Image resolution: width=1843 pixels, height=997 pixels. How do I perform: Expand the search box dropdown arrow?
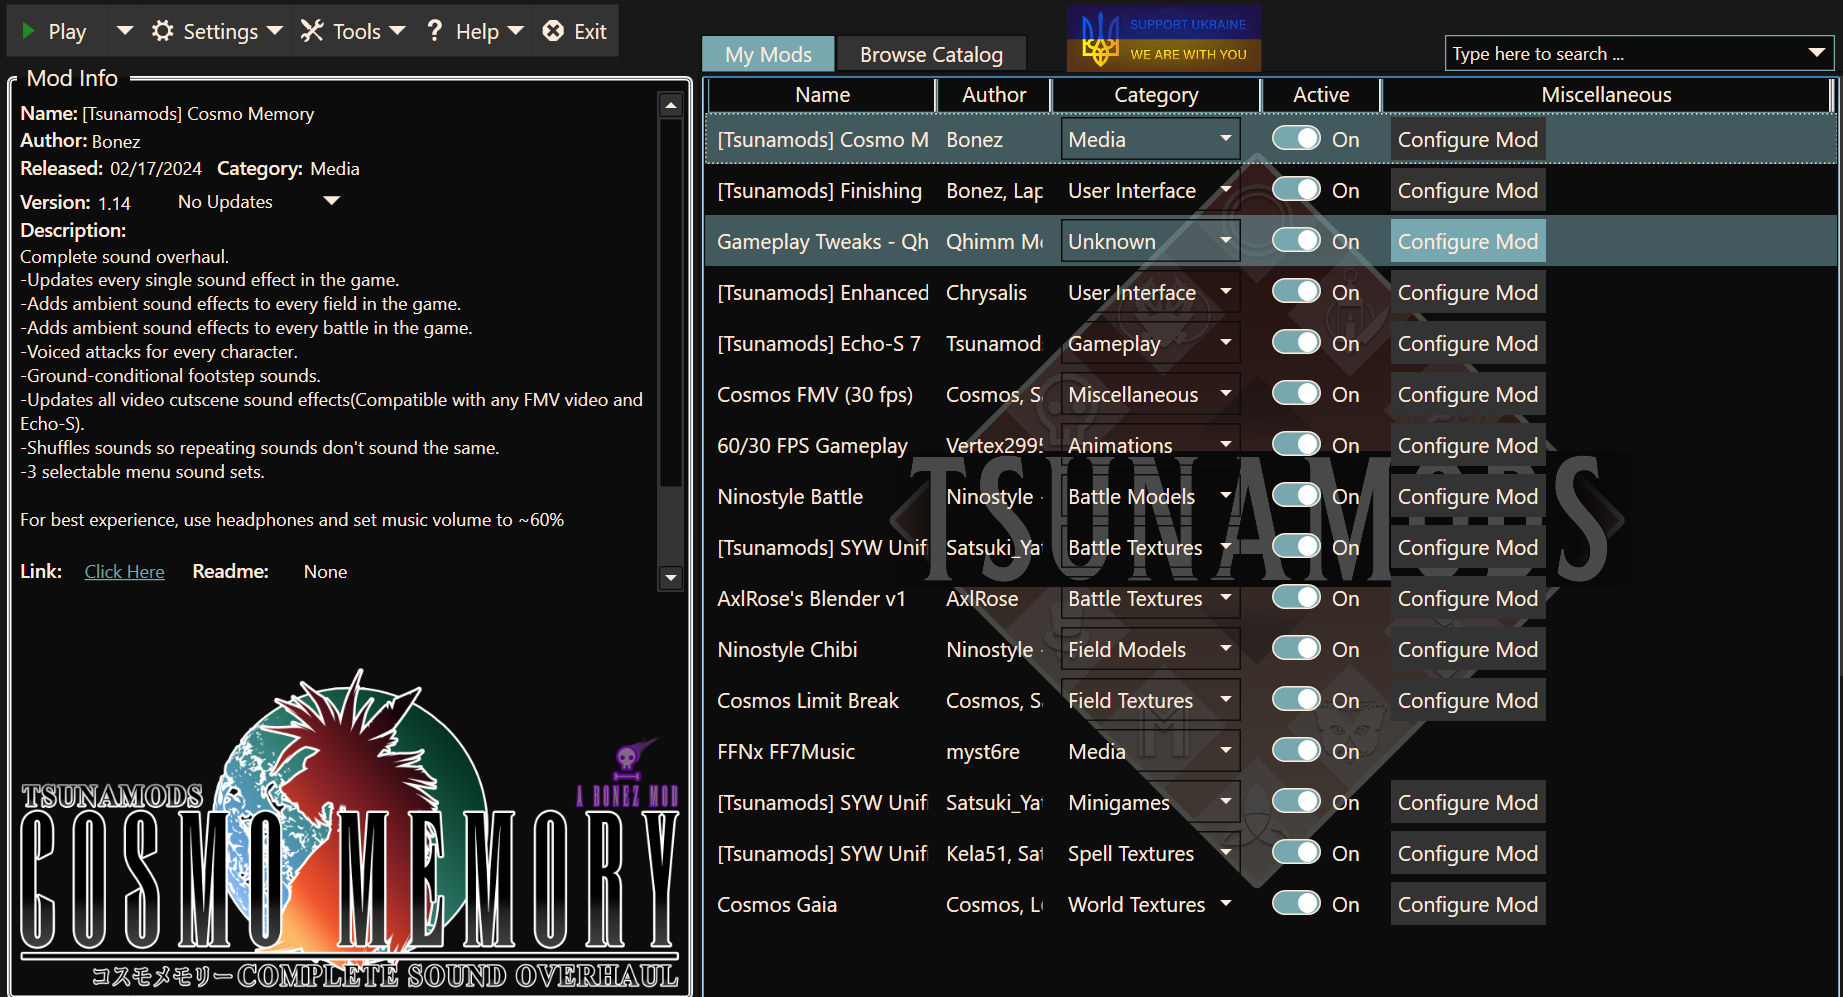click(1817, 53)
